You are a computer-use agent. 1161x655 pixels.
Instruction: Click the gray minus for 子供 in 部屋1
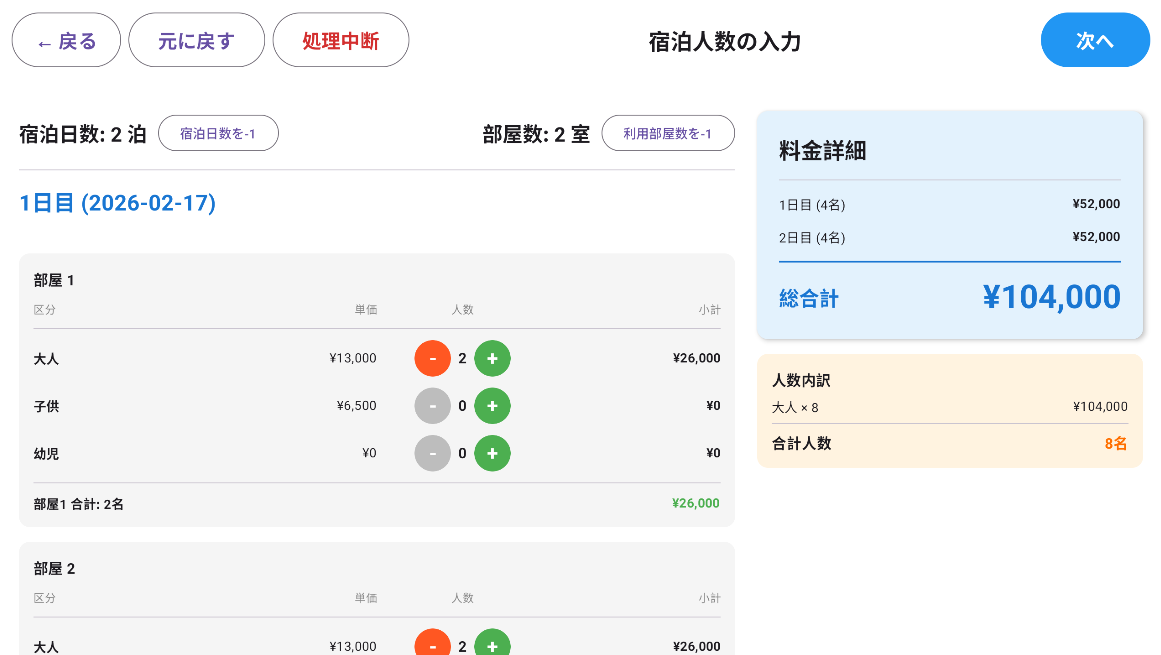[x=432, y=405]
